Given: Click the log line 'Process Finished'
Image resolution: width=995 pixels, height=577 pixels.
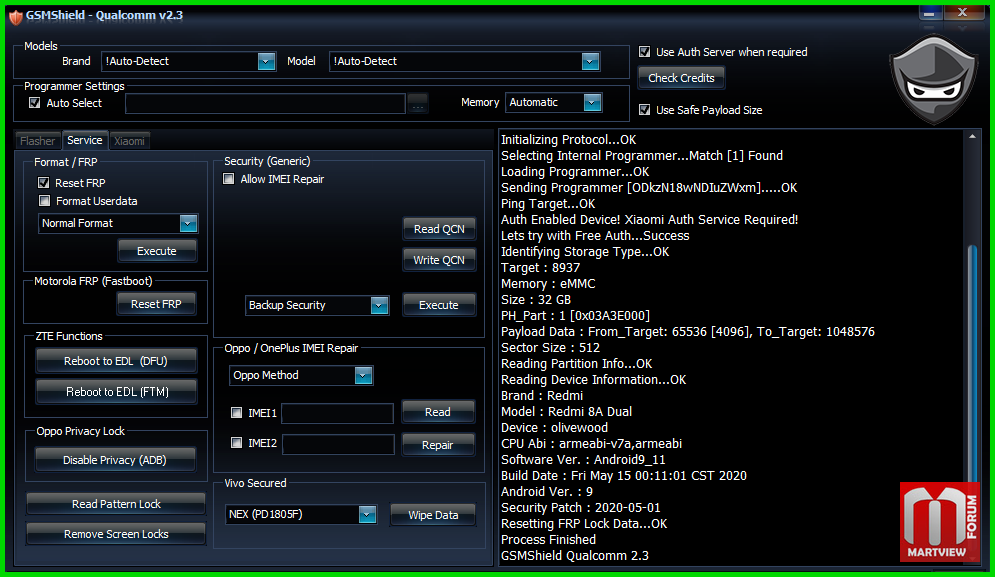Looking at the screenshot, I should (x=548, y=540).
